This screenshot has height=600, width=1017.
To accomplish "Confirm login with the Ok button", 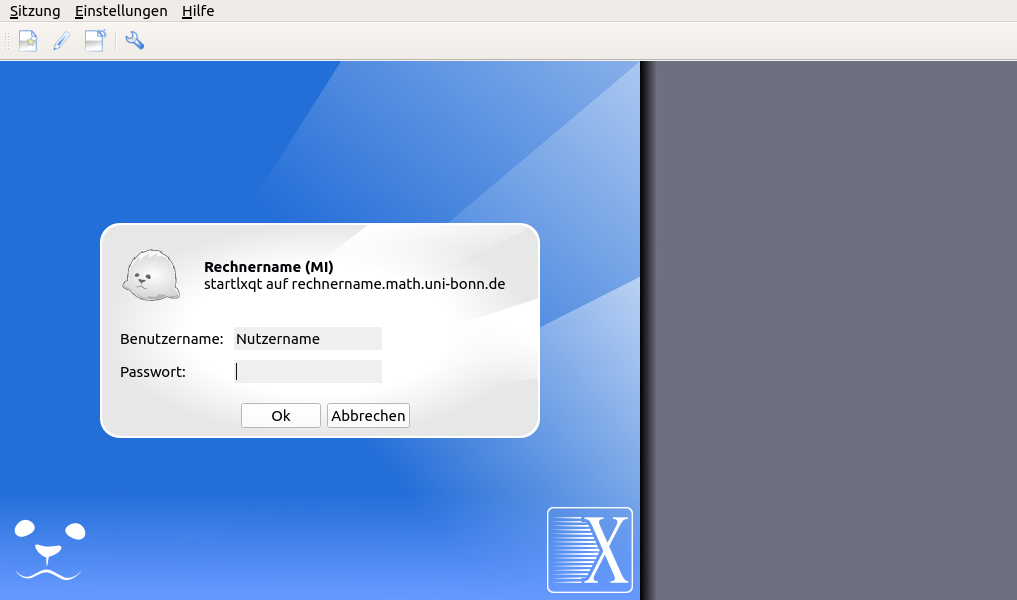I will click(x=281, y=416).
